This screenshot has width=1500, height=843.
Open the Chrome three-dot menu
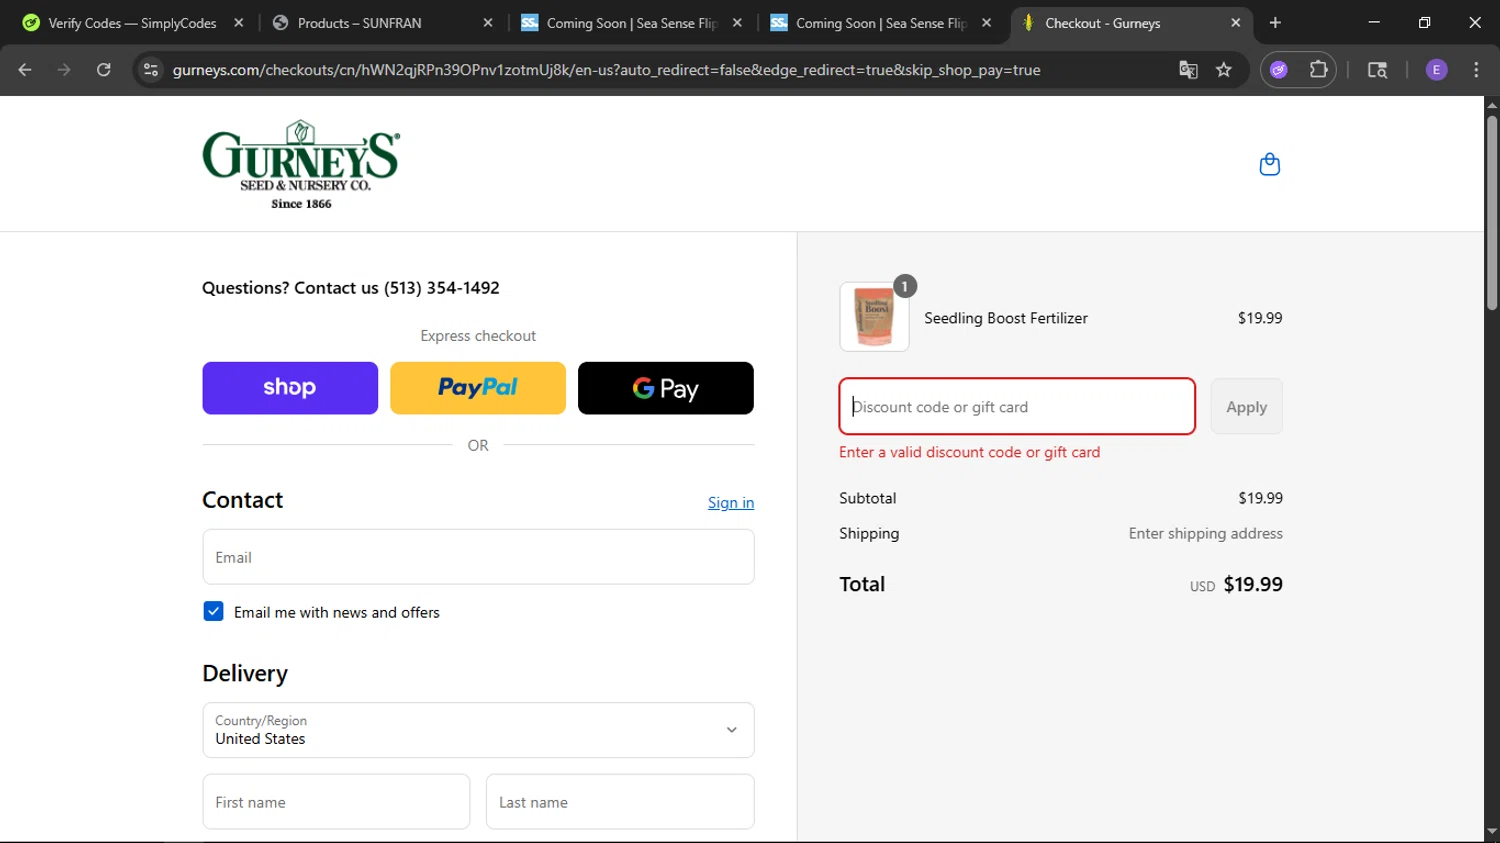point(1476,70)
